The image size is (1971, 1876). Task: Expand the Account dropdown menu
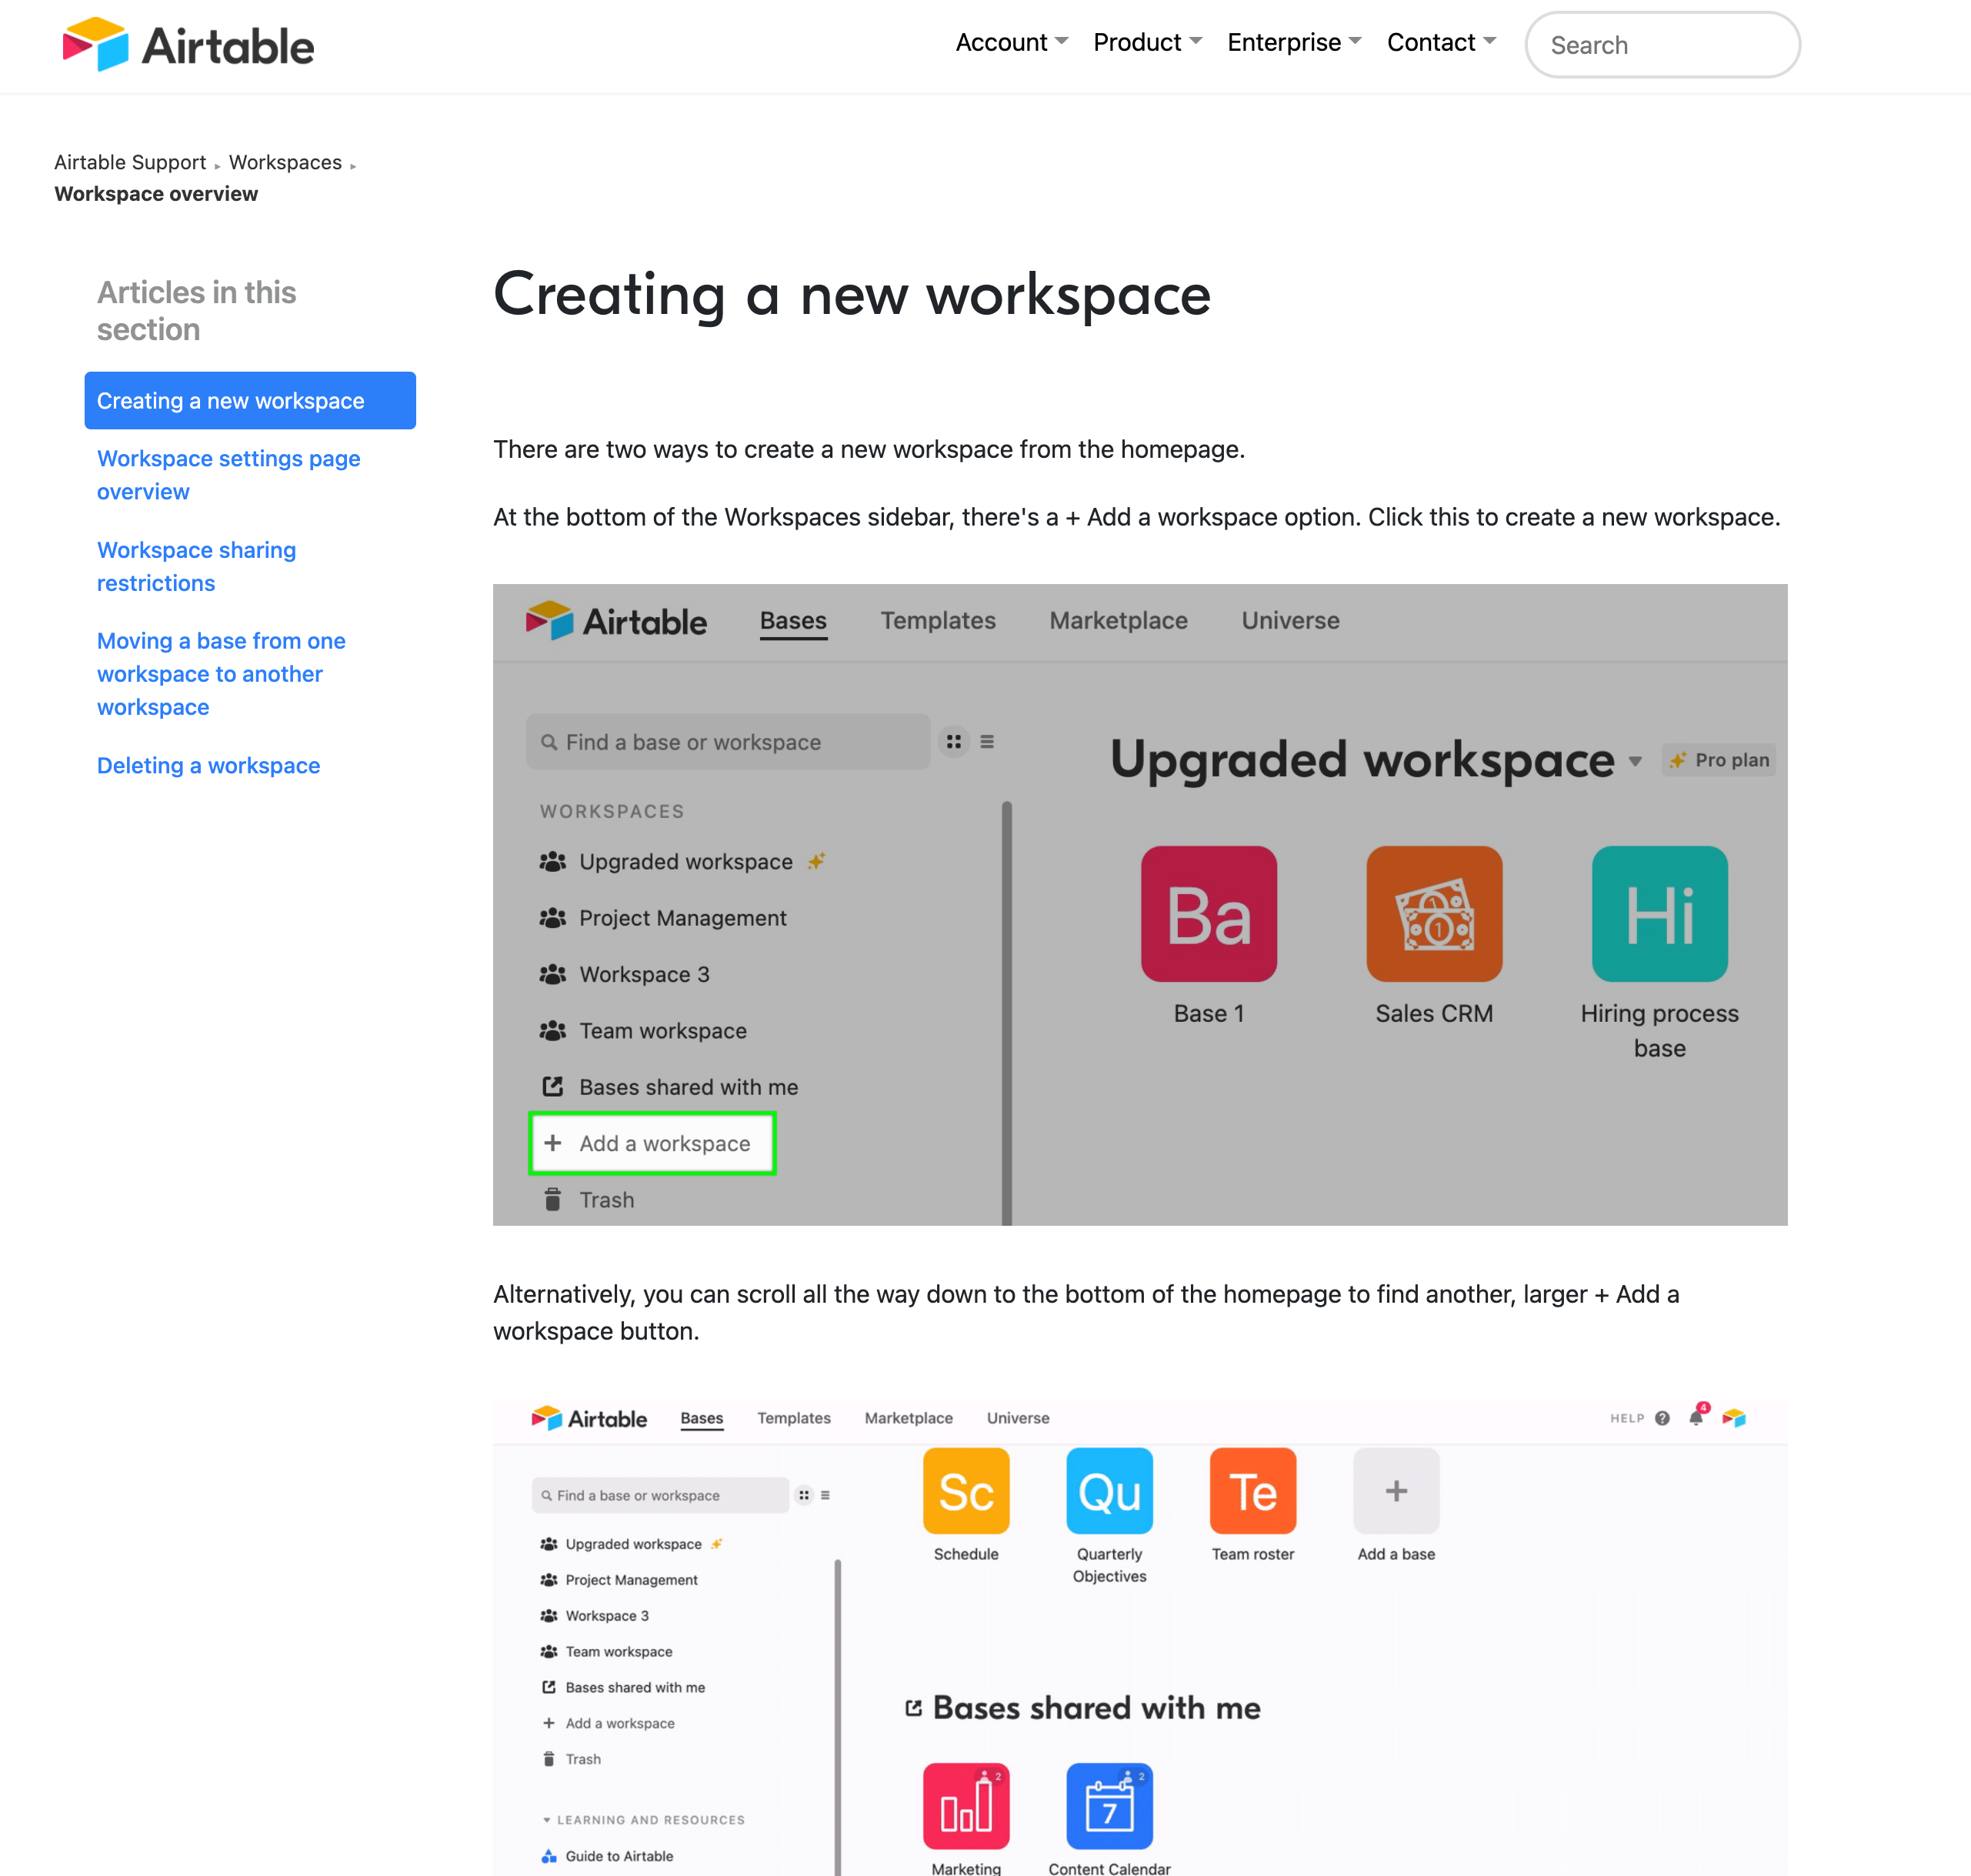pyautogui.click(x=1012, y=44)
